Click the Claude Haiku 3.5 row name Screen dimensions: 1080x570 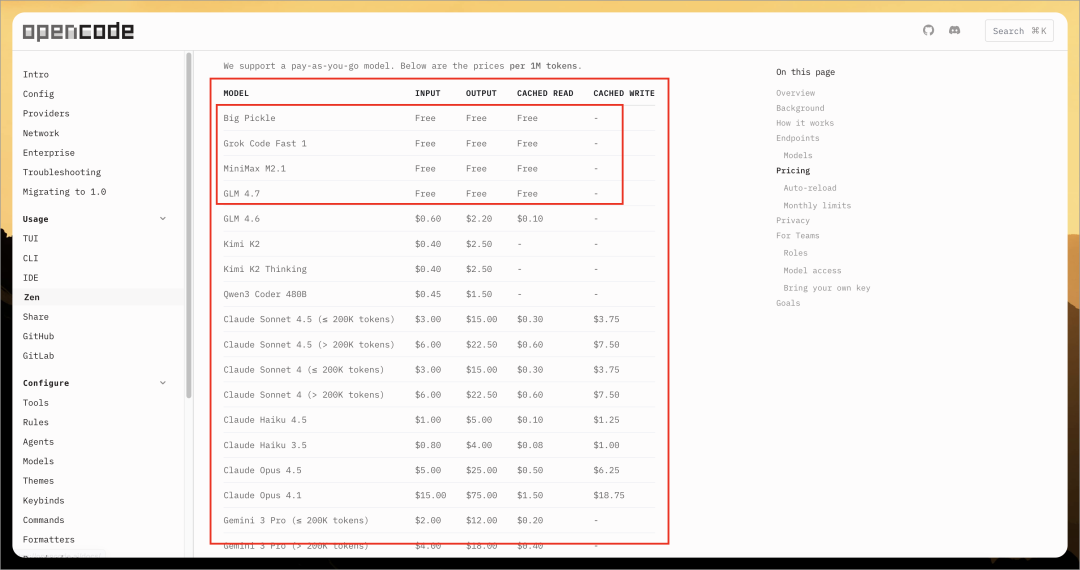[265, 445]
